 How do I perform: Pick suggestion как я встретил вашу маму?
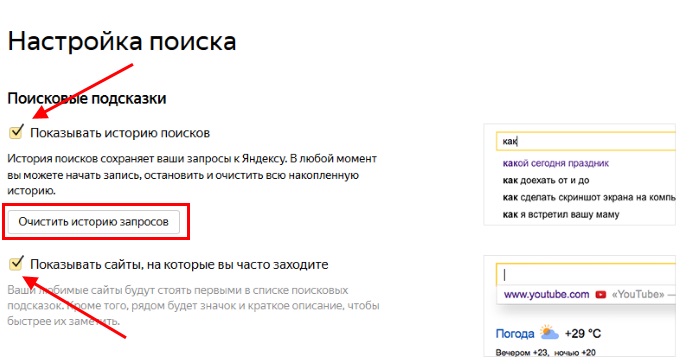561,214
